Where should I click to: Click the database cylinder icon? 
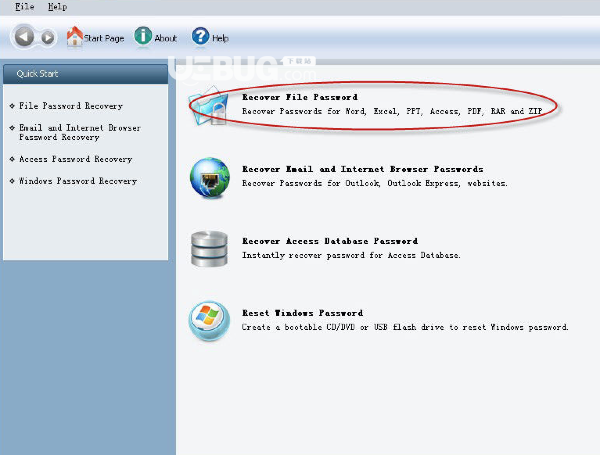point(209,248)
